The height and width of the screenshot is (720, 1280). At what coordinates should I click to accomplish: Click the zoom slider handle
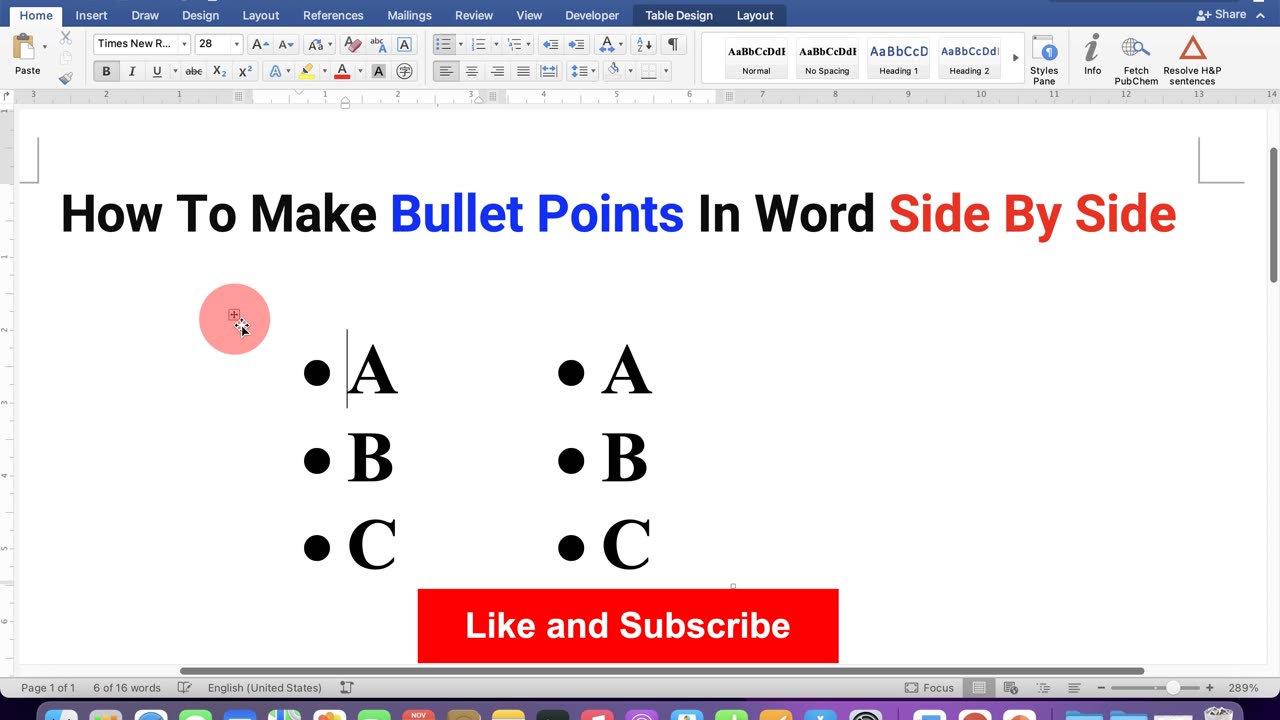pos(1173,688)
